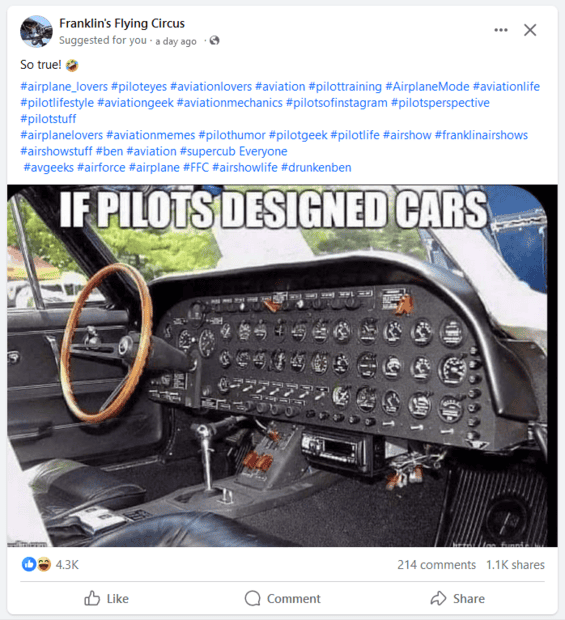Open the #pilotsofinstagram hashtag
565x620 pixels.
point(337,103)
